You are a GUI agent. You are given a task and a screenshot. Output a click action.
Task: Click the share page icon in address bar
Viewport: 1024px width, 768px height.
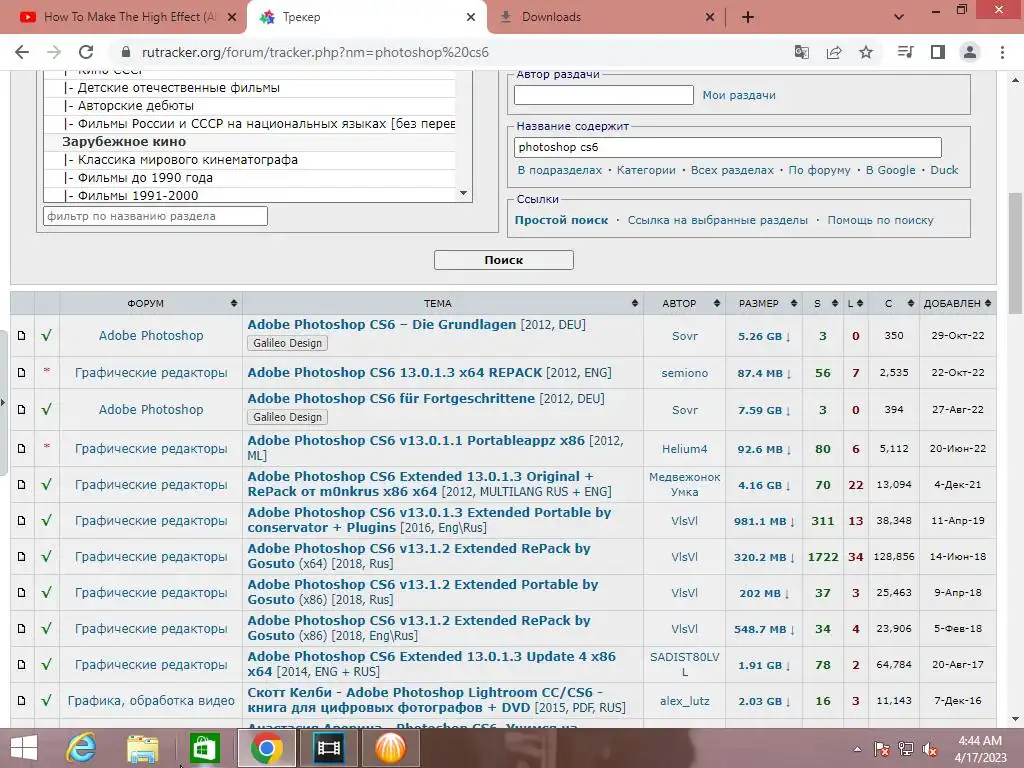point(834,52)
